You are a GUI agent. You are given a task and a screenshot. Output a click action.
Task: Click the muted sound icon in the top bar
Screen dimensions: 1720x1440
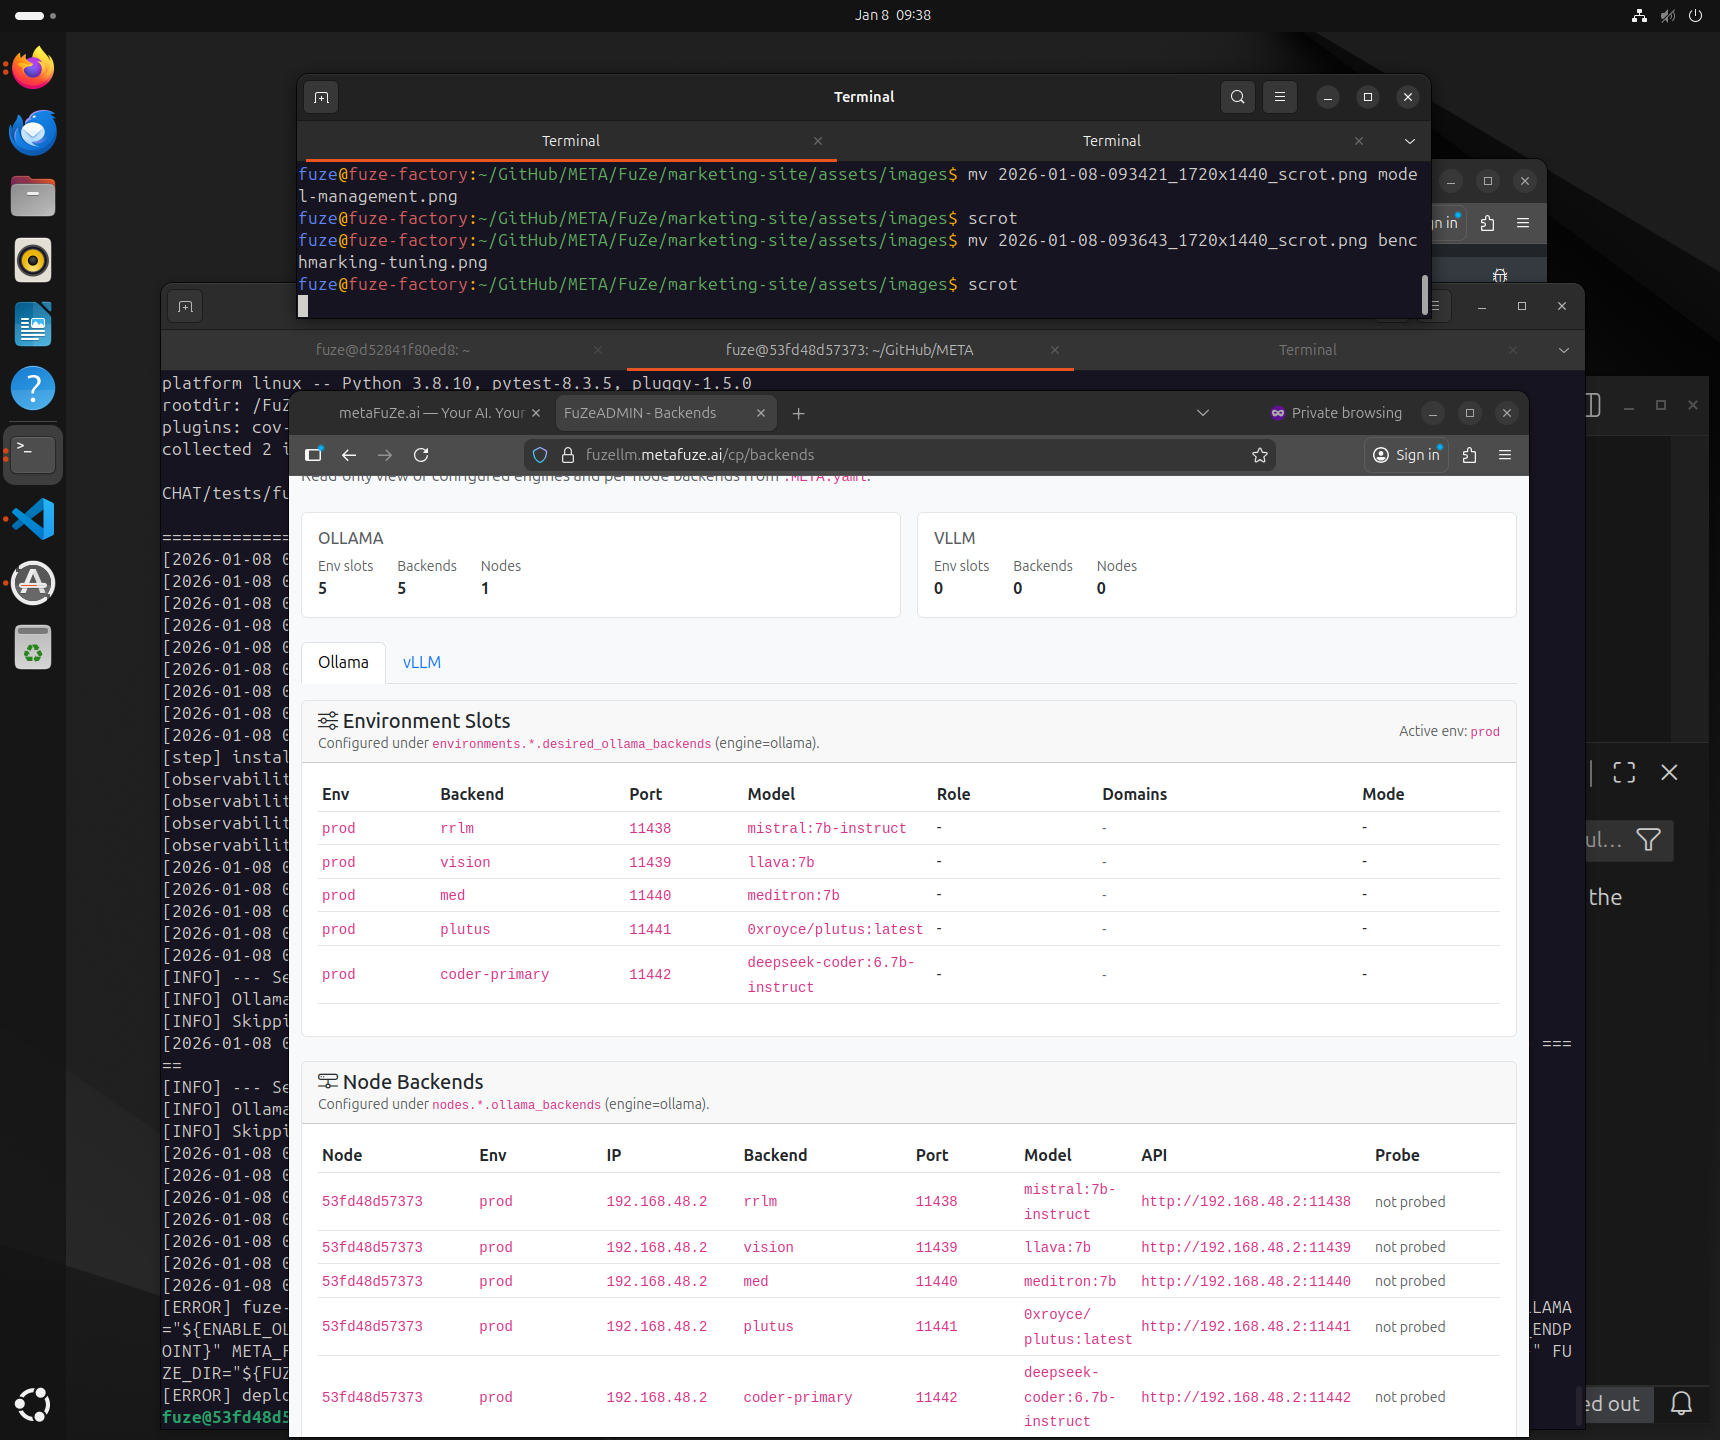[1666, 15]
